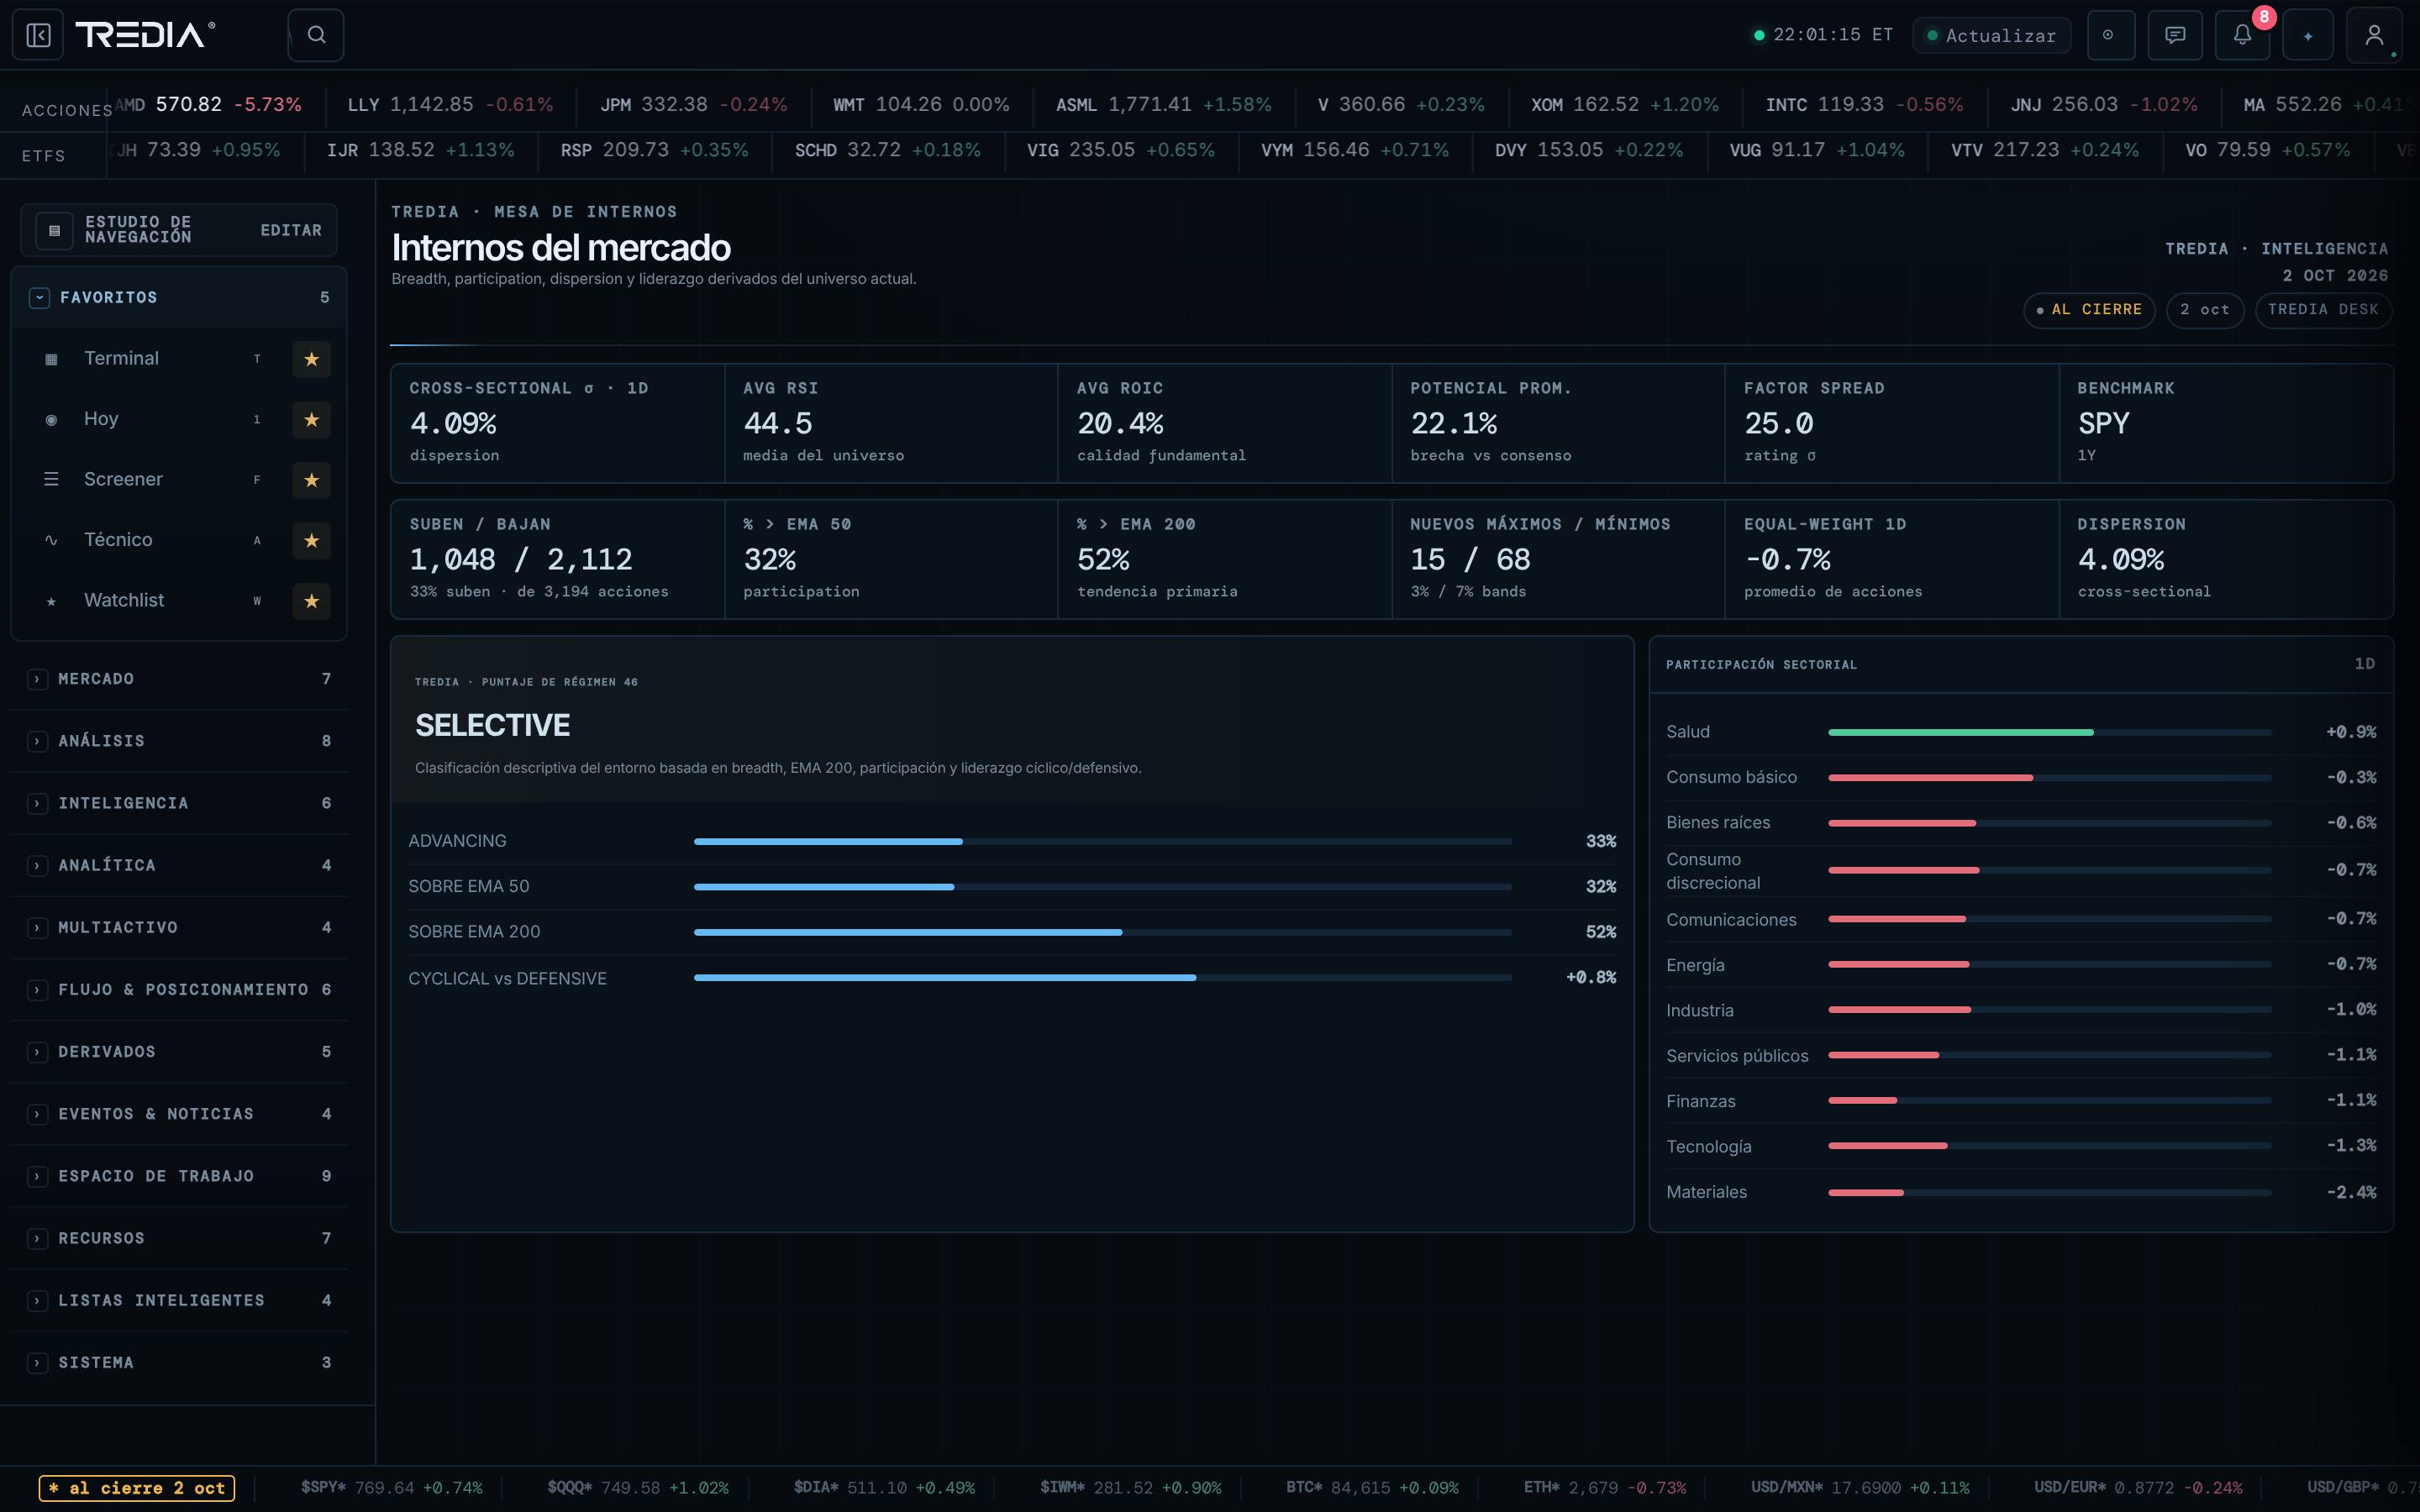
Task: Collapse the sidebar panel icon
Action: point(38,35)
